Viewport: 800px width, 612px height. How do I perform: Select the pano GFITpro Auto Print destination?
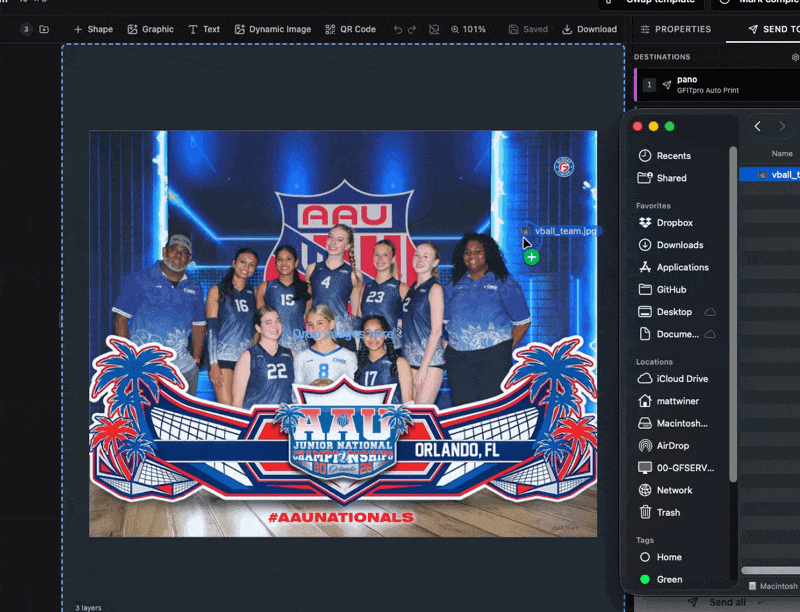coord(717,85)
